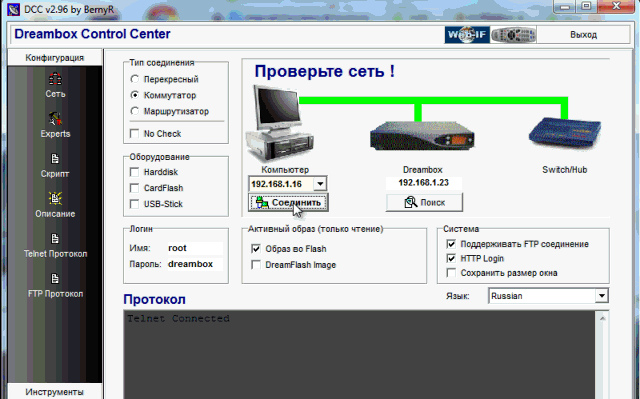Click the Соединить connect button

[x=288, y=202]
